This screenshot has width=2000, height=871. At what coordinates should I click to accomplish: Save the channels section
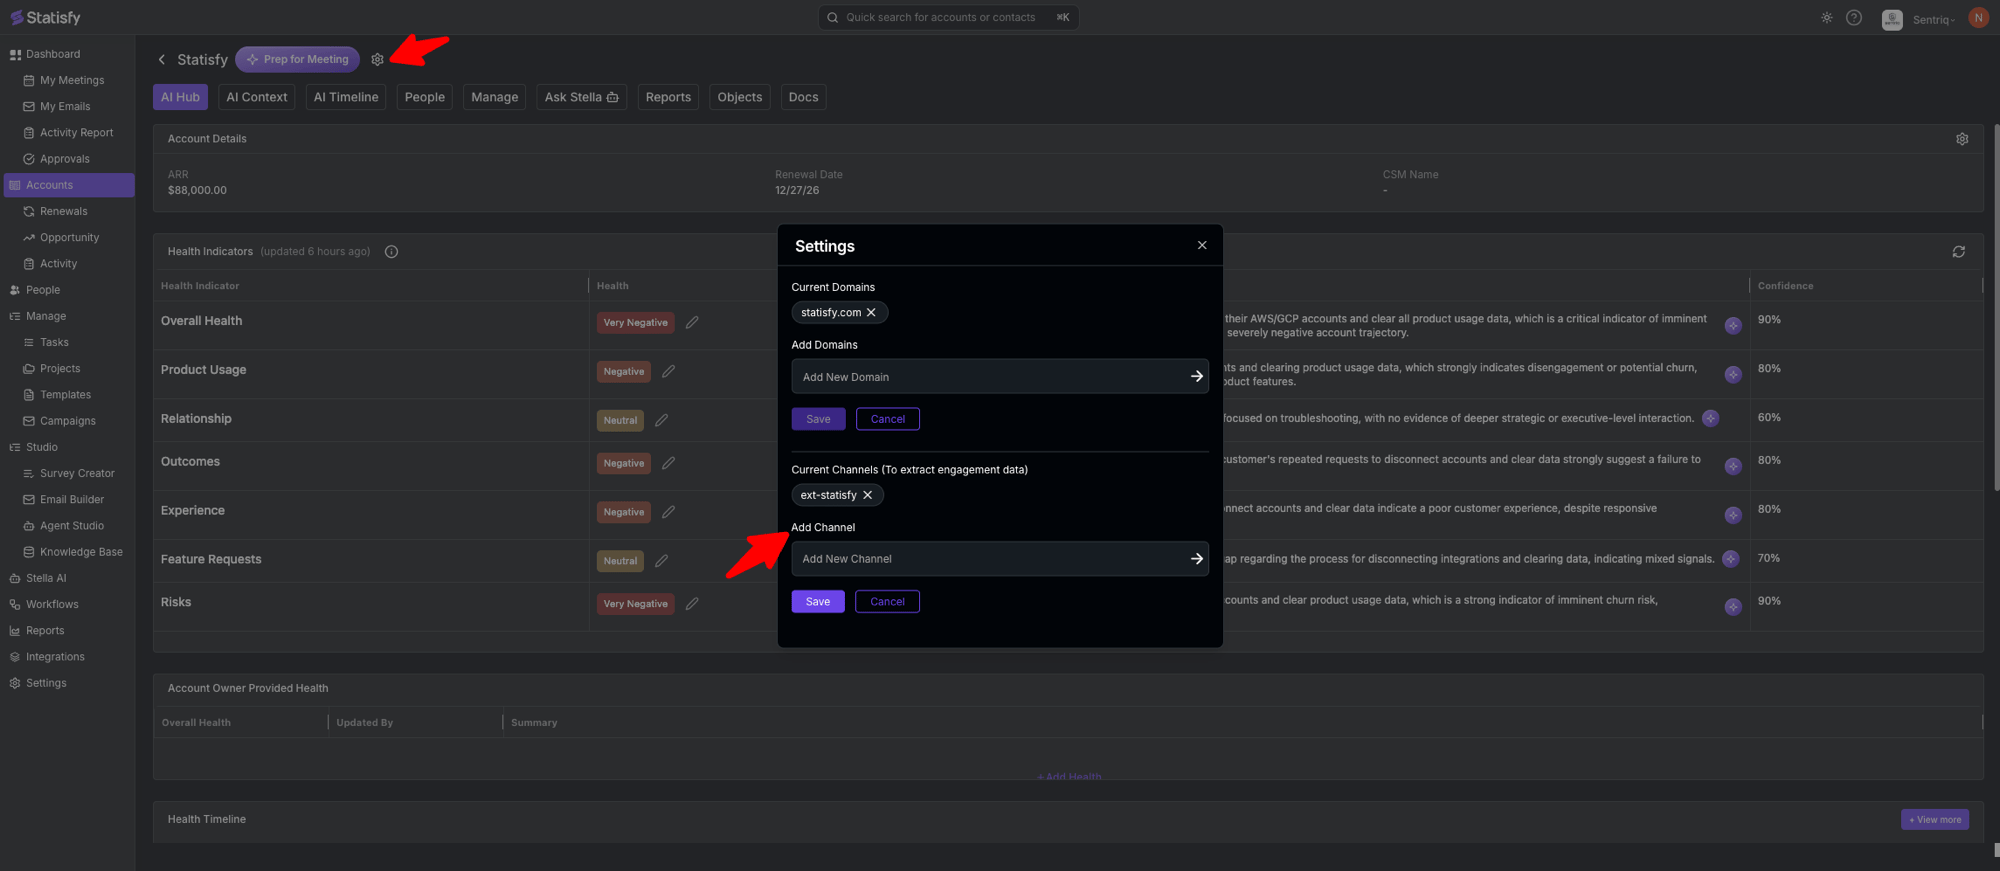(818, 601)
